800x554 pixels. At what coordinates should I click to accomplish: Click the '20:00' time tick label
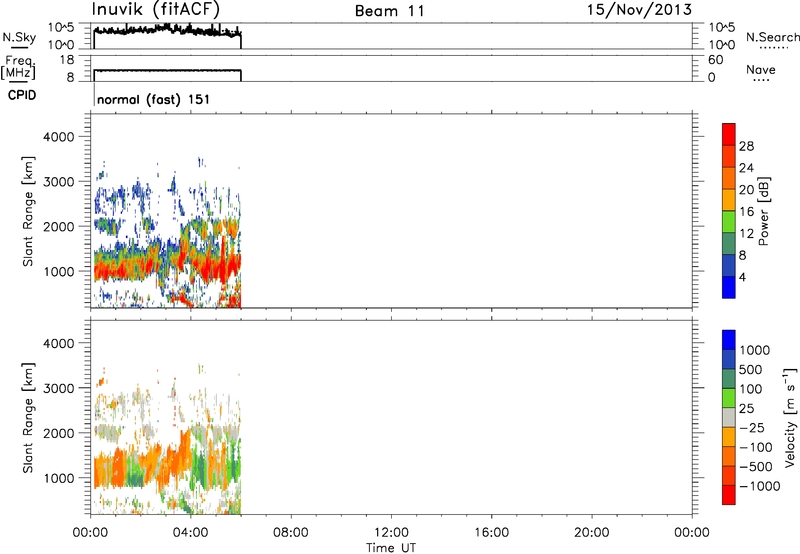pyautogui.click(x=591, y=533)
